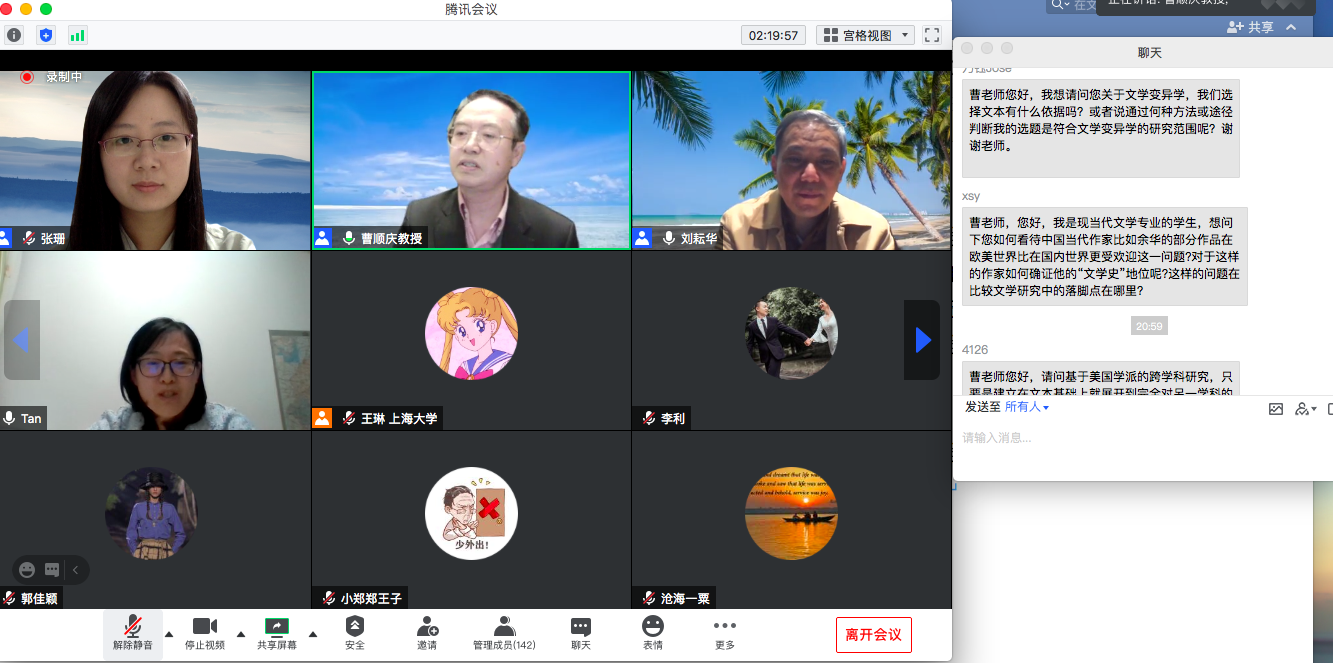Enter fullscreen mode via top-right icon
Viewport: 1333px width, 663px height.
(x=932, y=35)
